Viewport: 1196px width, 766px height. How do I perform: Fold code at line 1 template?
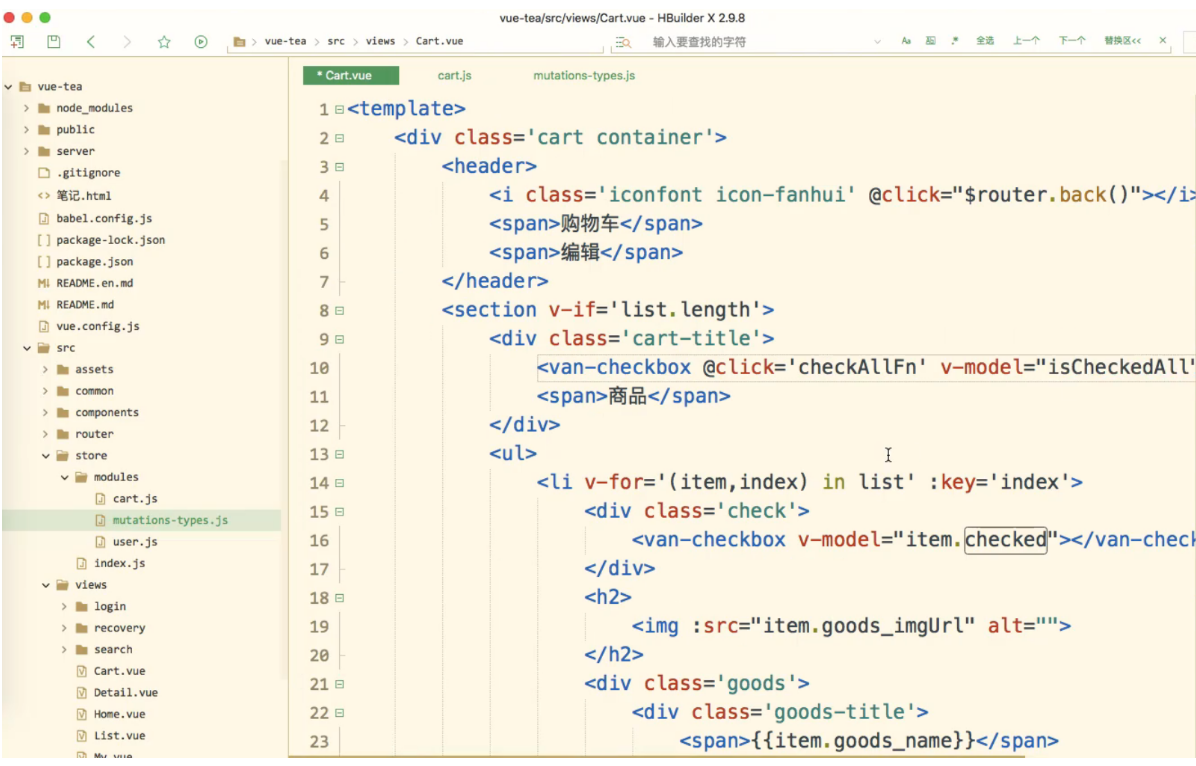339,110
